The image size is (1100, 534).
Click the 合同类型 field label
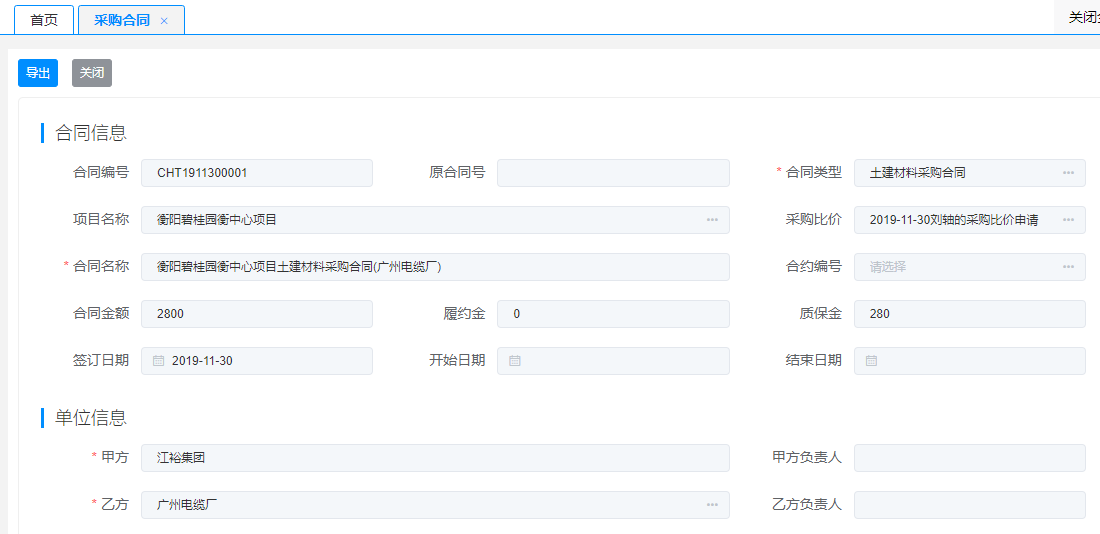pyautogui.click(x=814, y=172)
